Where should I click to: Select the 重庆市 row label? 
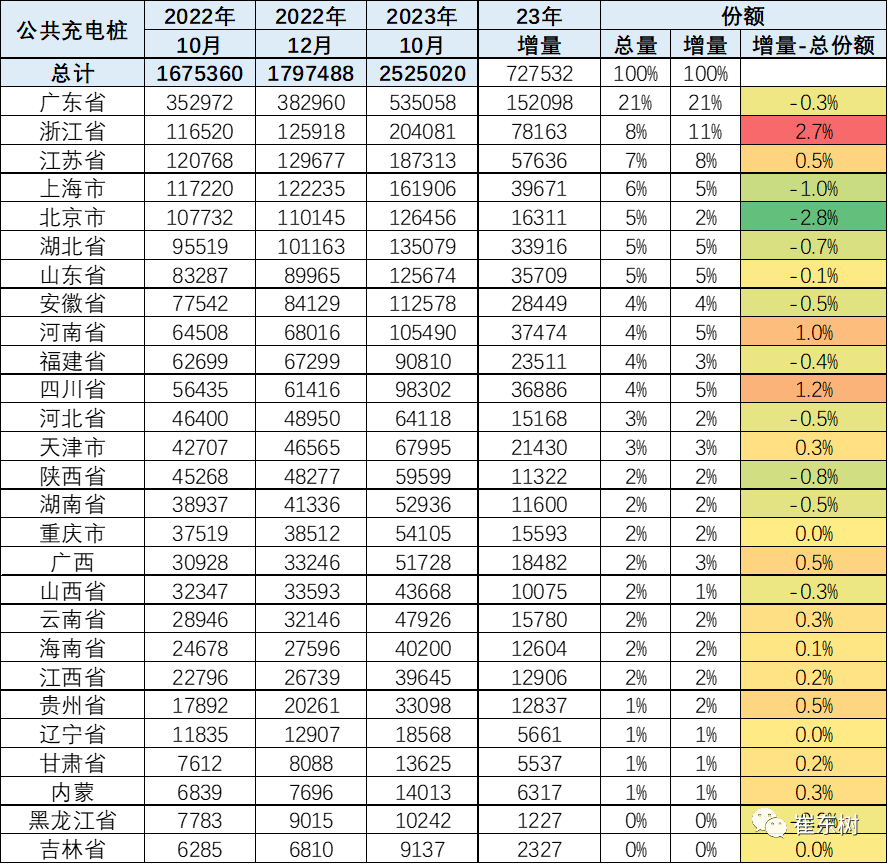point(72,533)
